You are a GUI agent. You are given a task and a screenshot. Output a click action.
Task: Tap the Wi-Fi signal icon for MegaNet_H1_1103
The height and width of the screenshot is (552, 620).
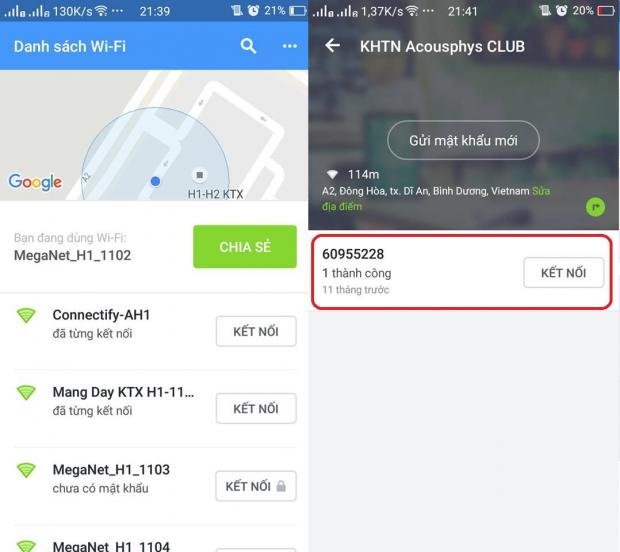26,470
